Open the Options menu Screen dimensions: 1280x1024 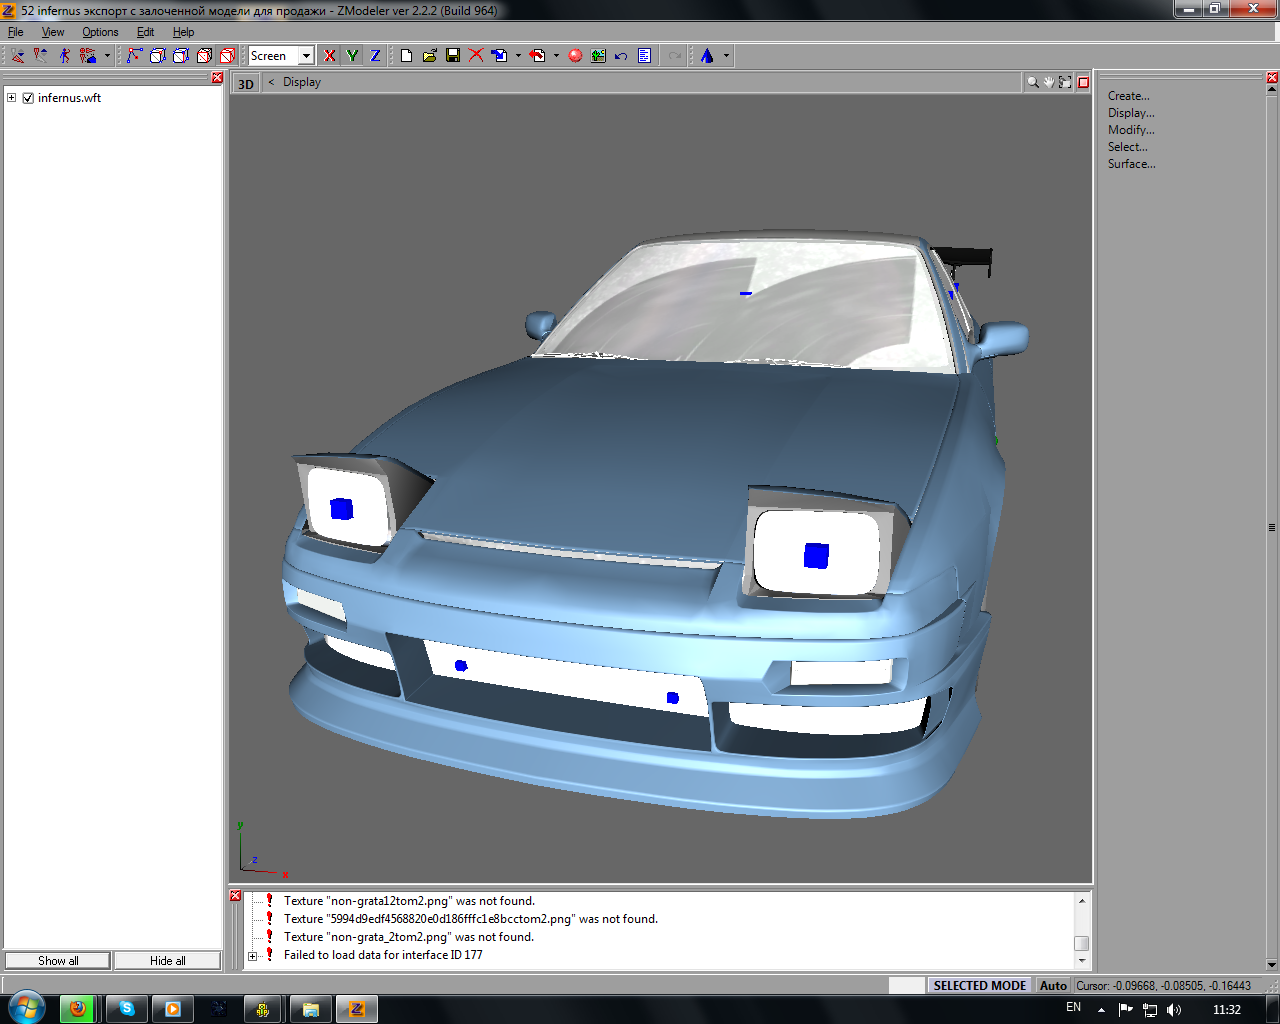click(x=100, y=32)
